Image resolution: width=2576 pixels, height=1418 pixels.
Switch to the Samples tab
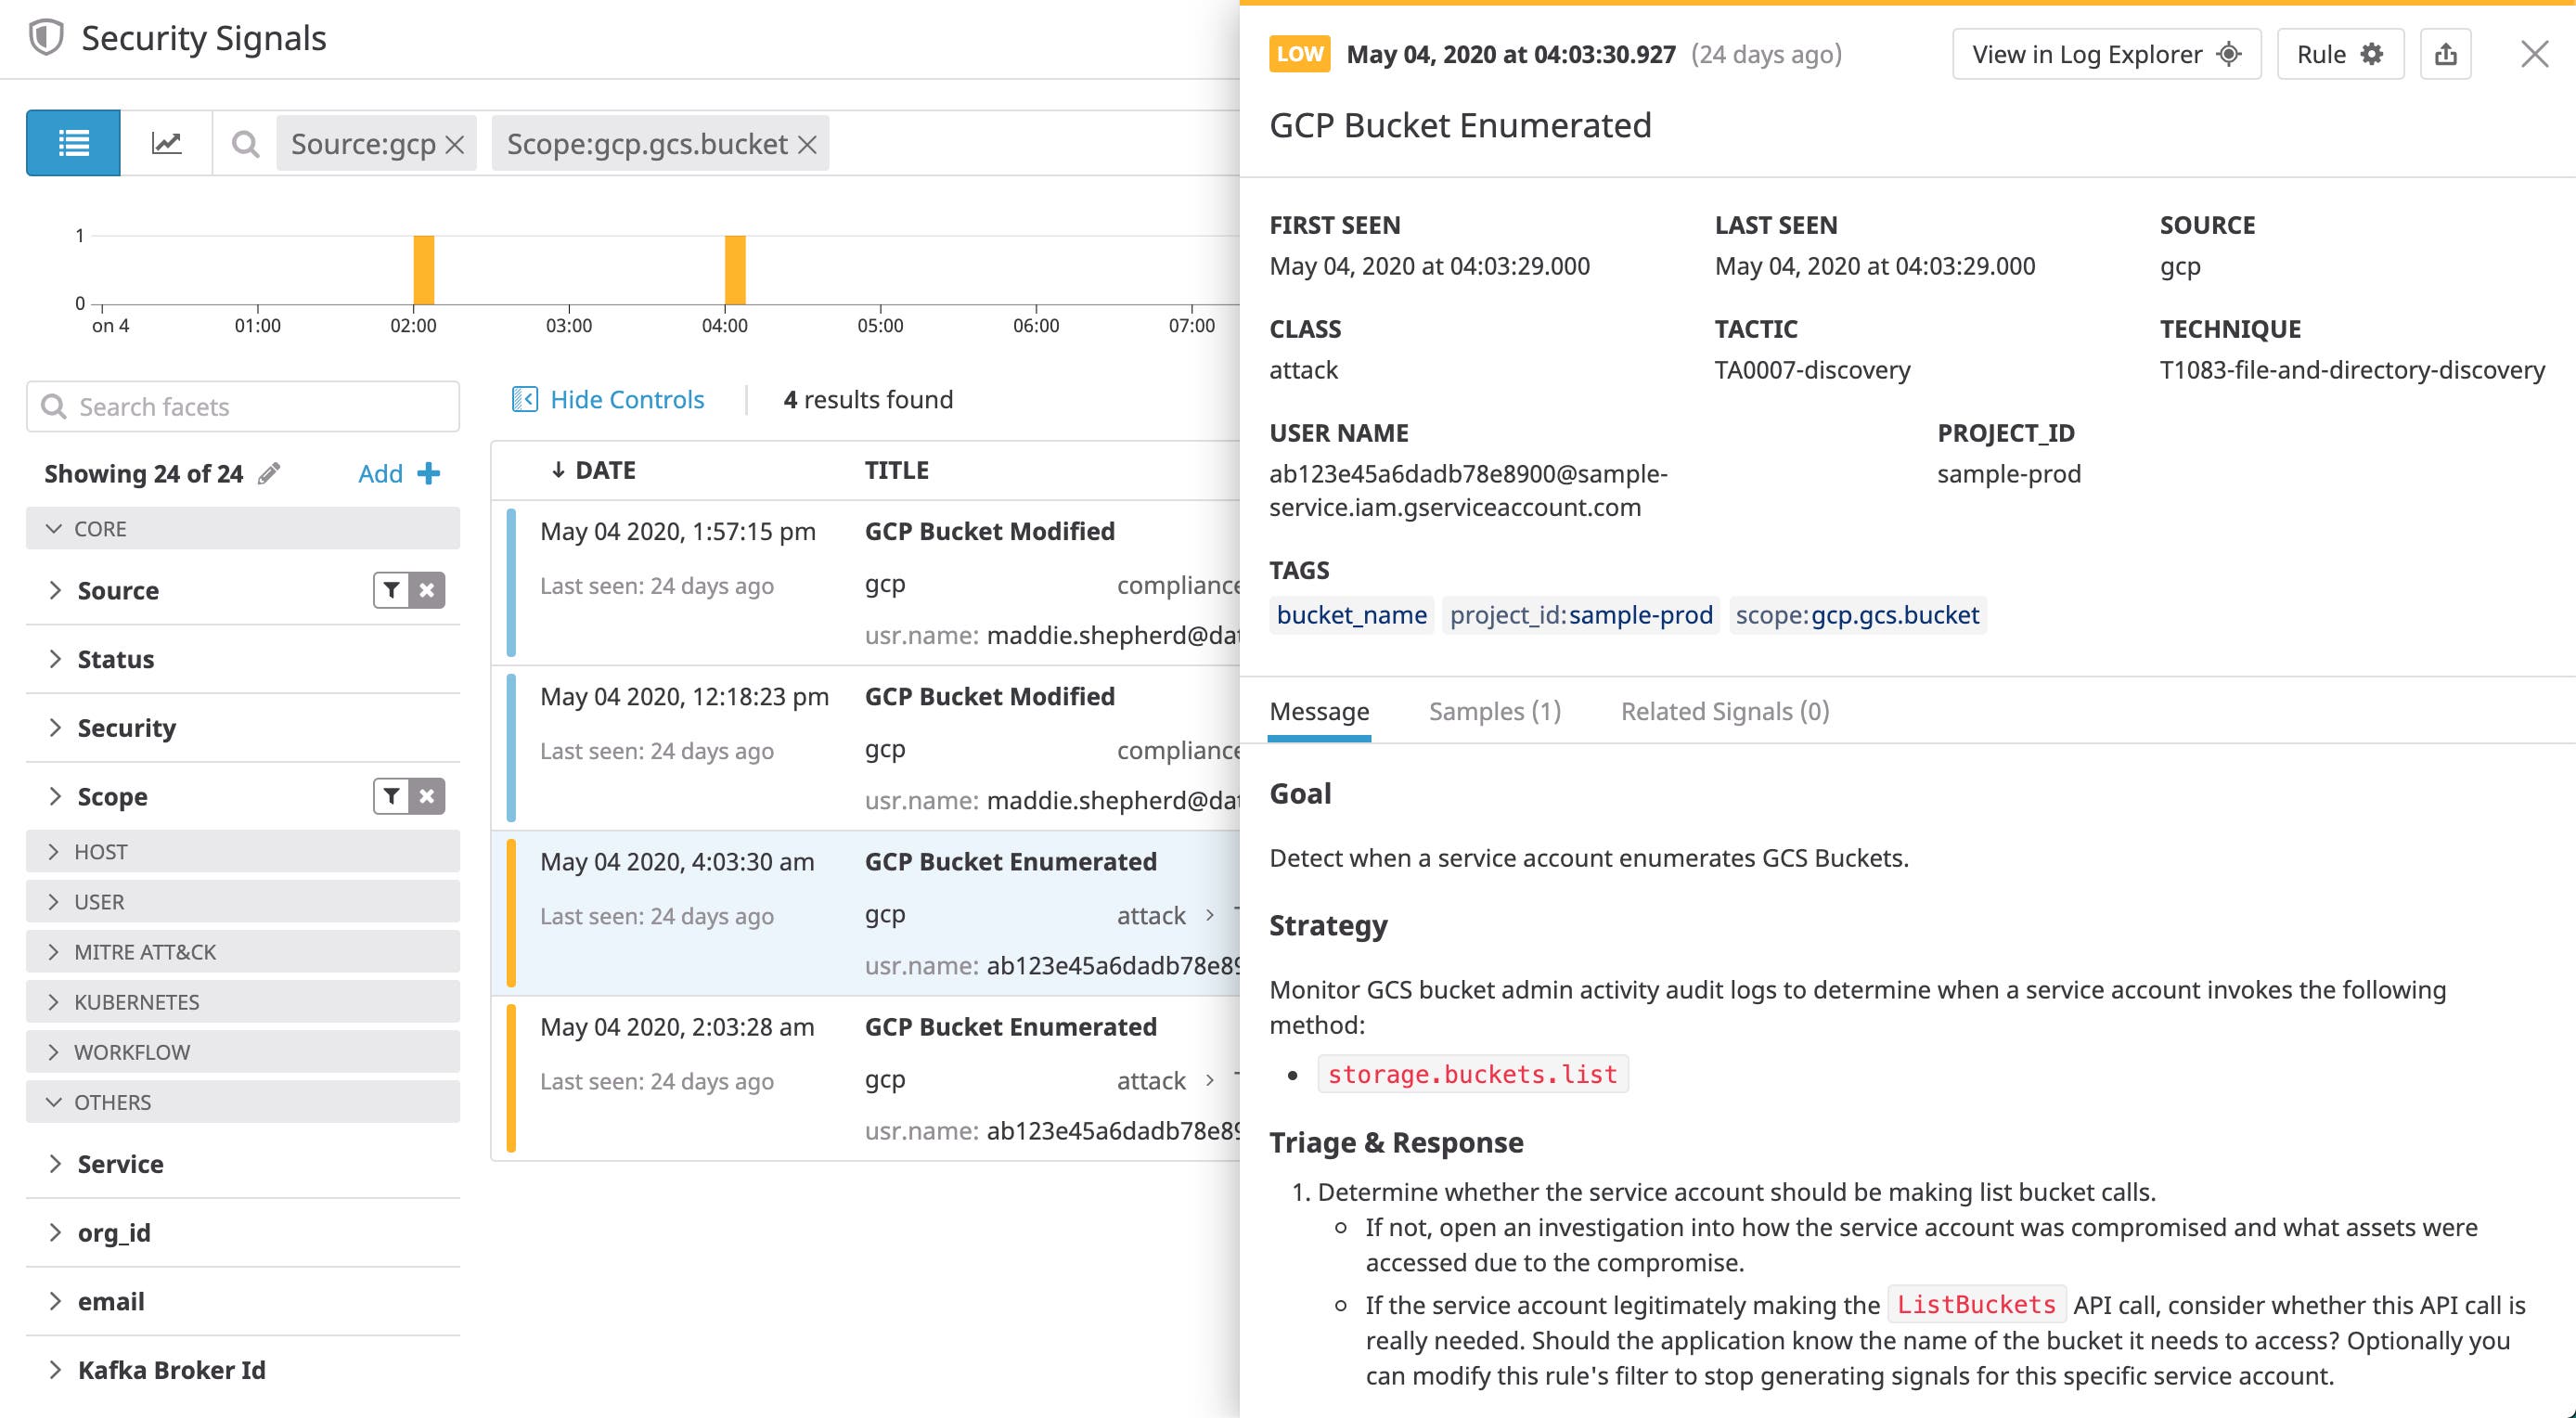point(1494,711)
